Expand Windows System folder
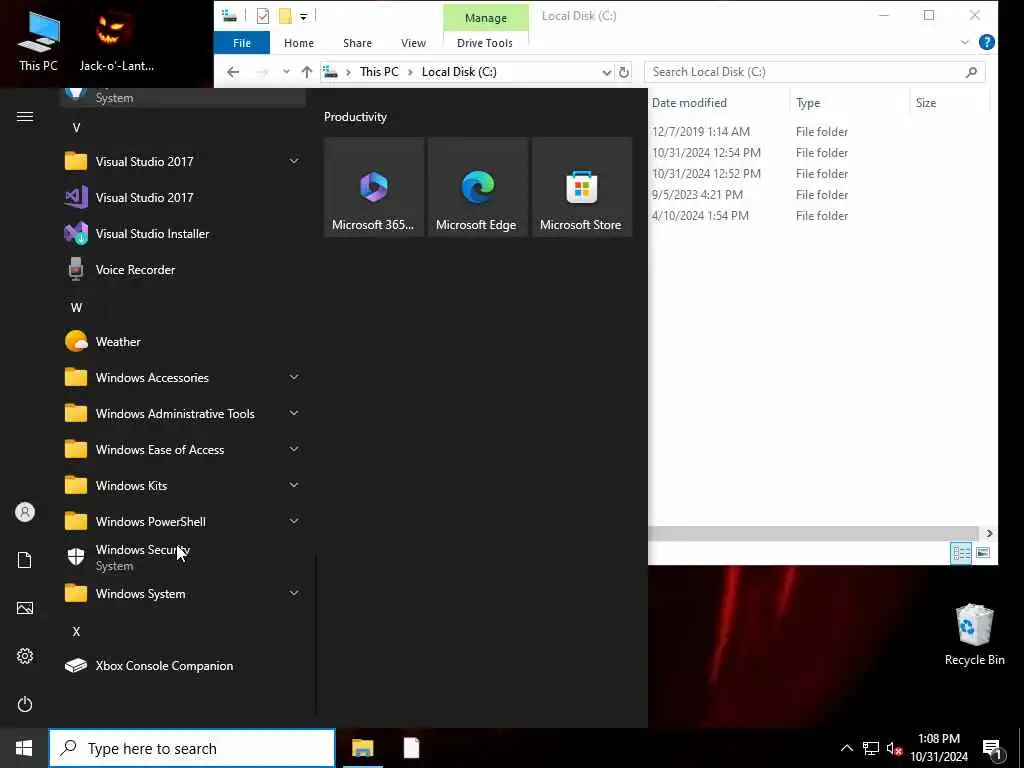Viewport: 1024px width, 768px height. (294, 593)
